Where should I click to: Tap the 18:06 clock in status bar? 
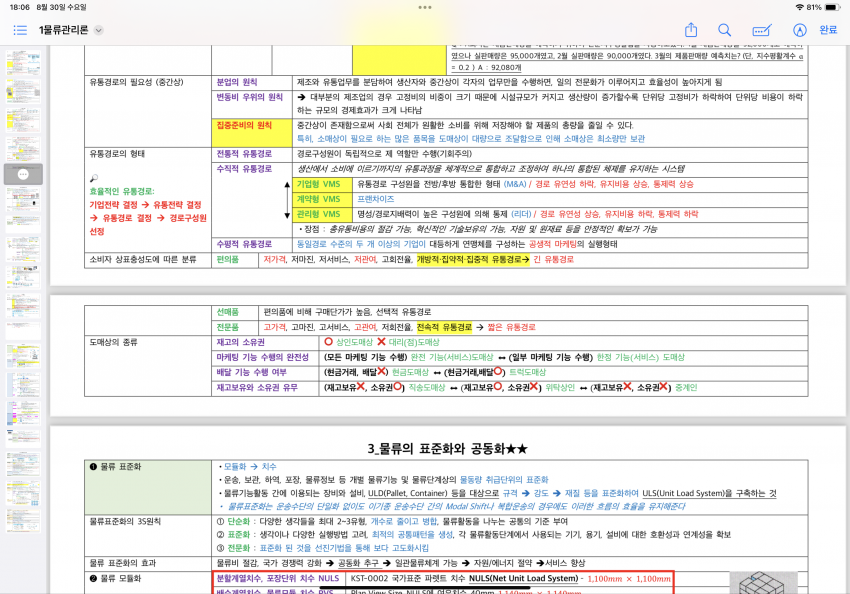coord(20,7)
